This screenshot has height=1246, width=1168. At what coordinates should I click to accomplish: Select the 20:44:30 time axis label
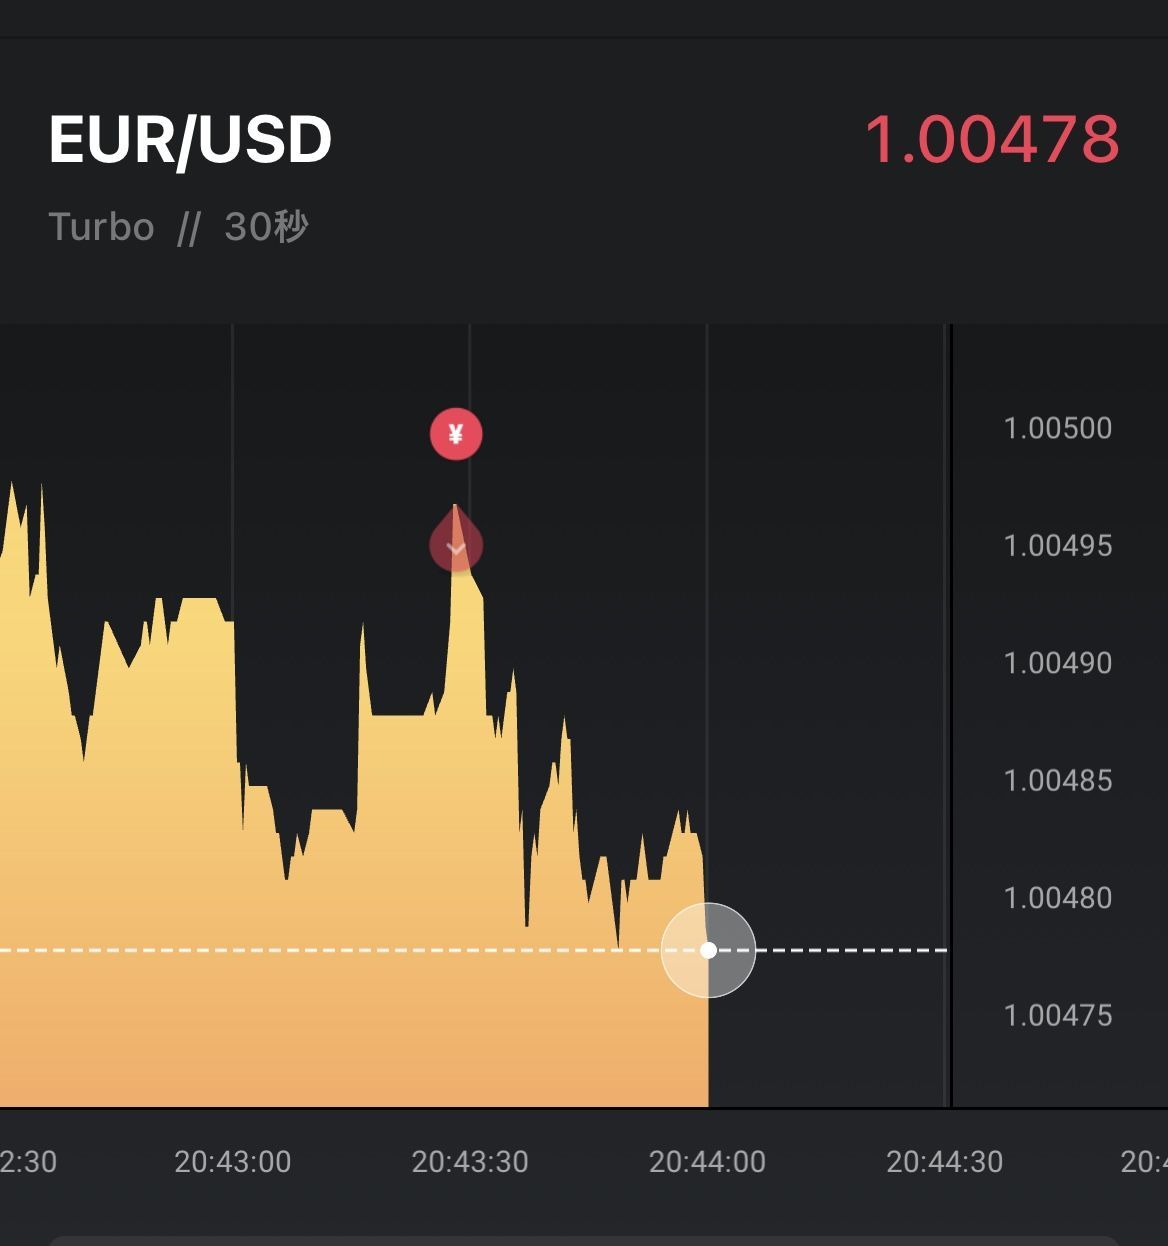[x=944, y=1162]
